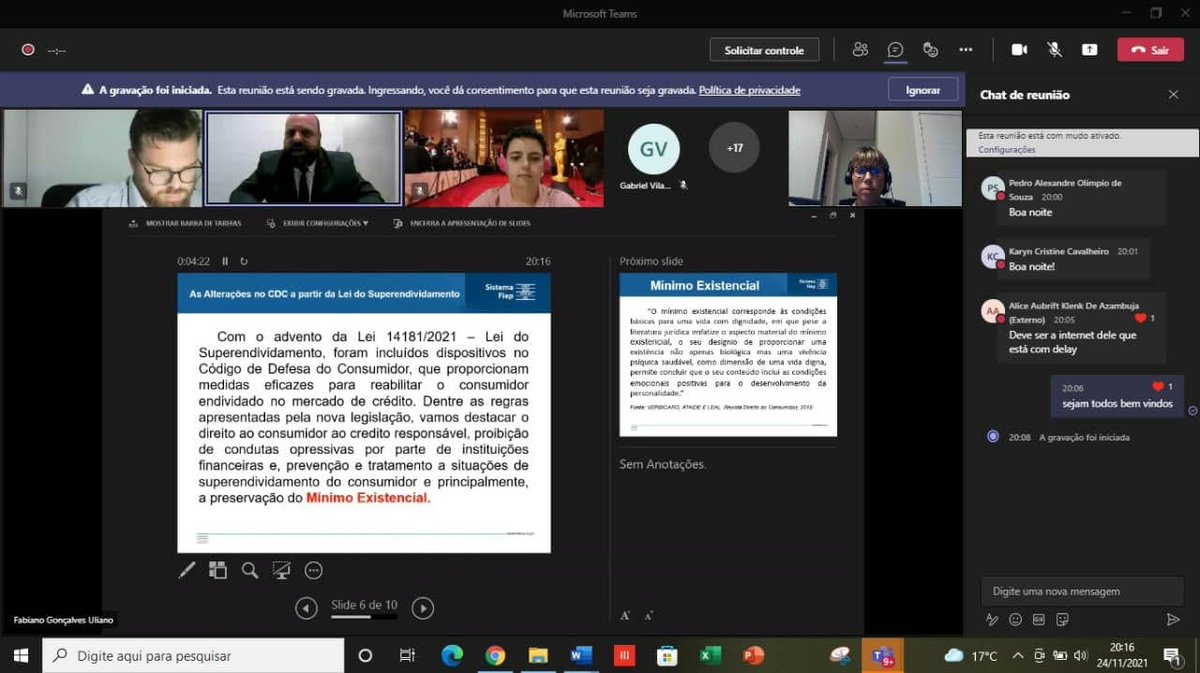The image size is (1200, 673).
Task: Go to the previous slide
Action: (x=306, y=608)
